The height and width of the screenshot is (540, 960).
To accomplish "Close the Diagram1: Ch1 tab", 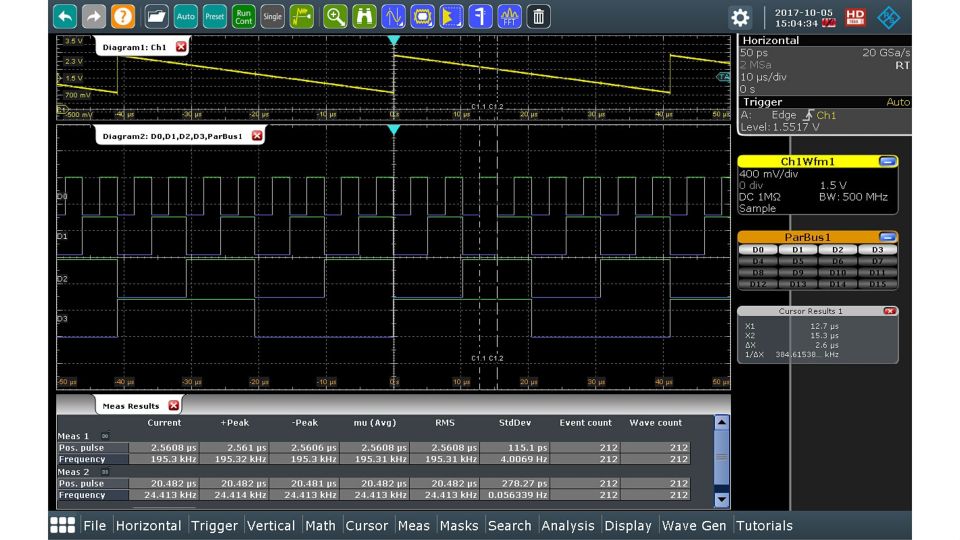I will coord(181,47).
